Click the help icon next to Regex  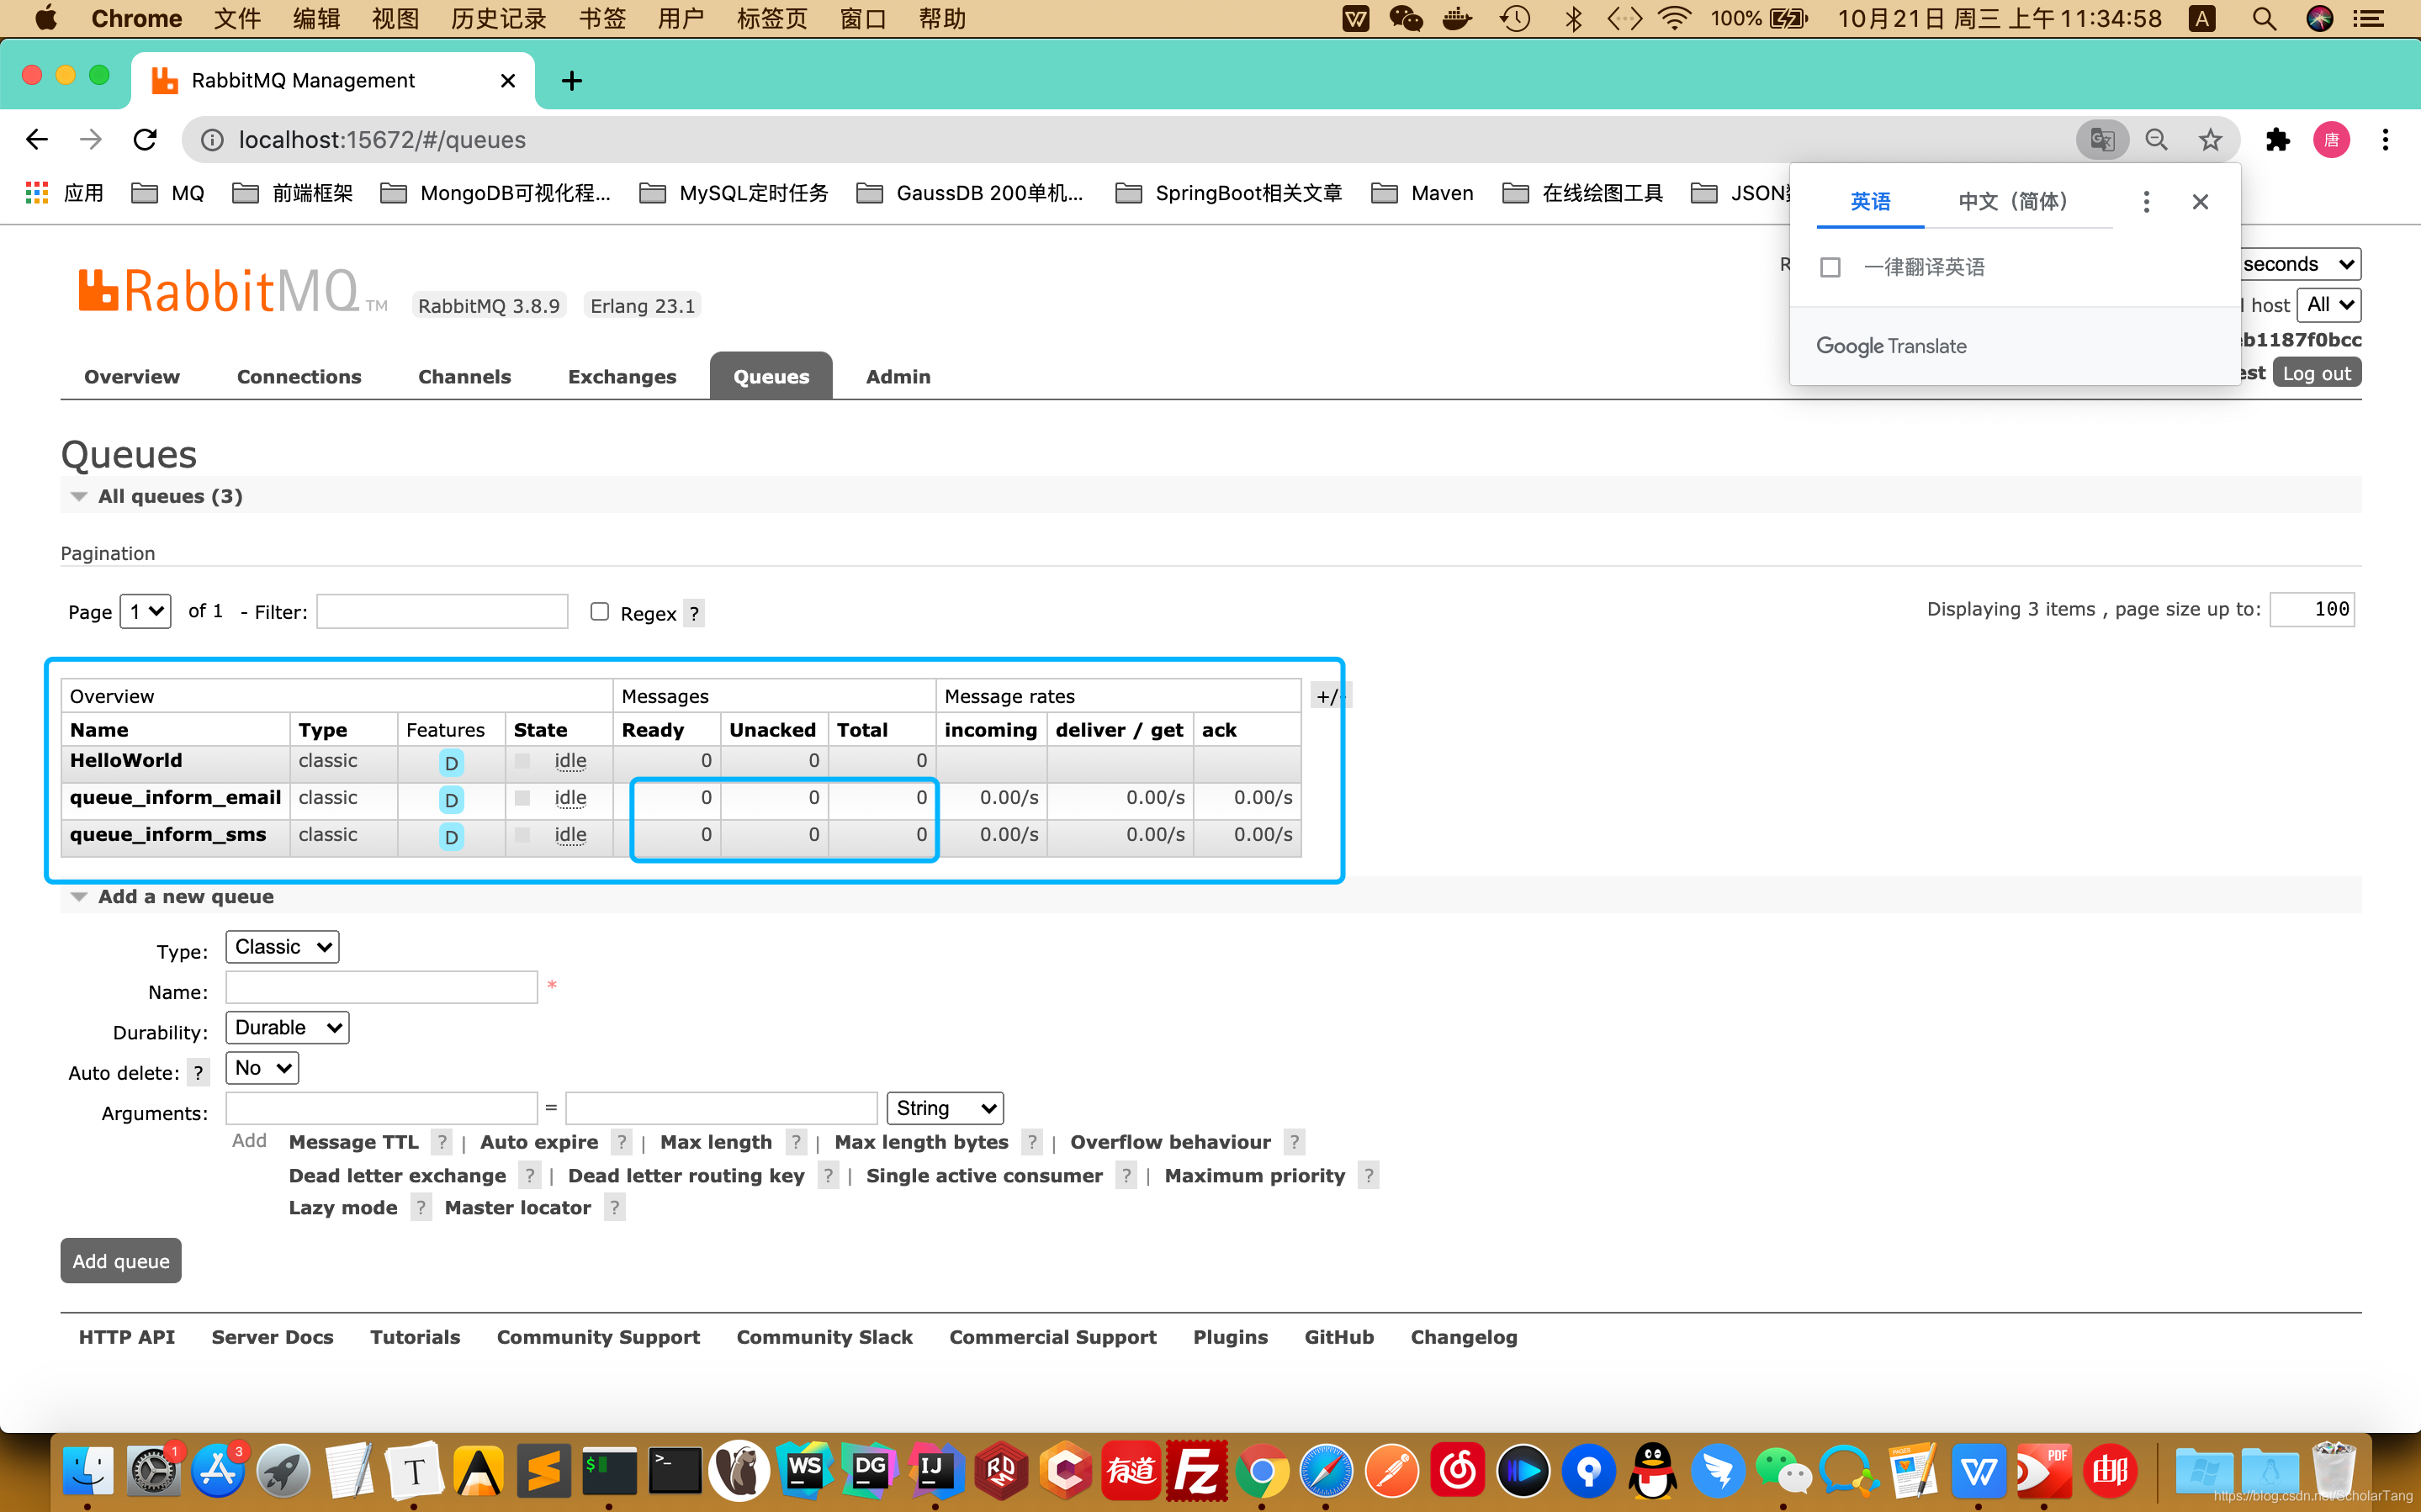(694, 613)
